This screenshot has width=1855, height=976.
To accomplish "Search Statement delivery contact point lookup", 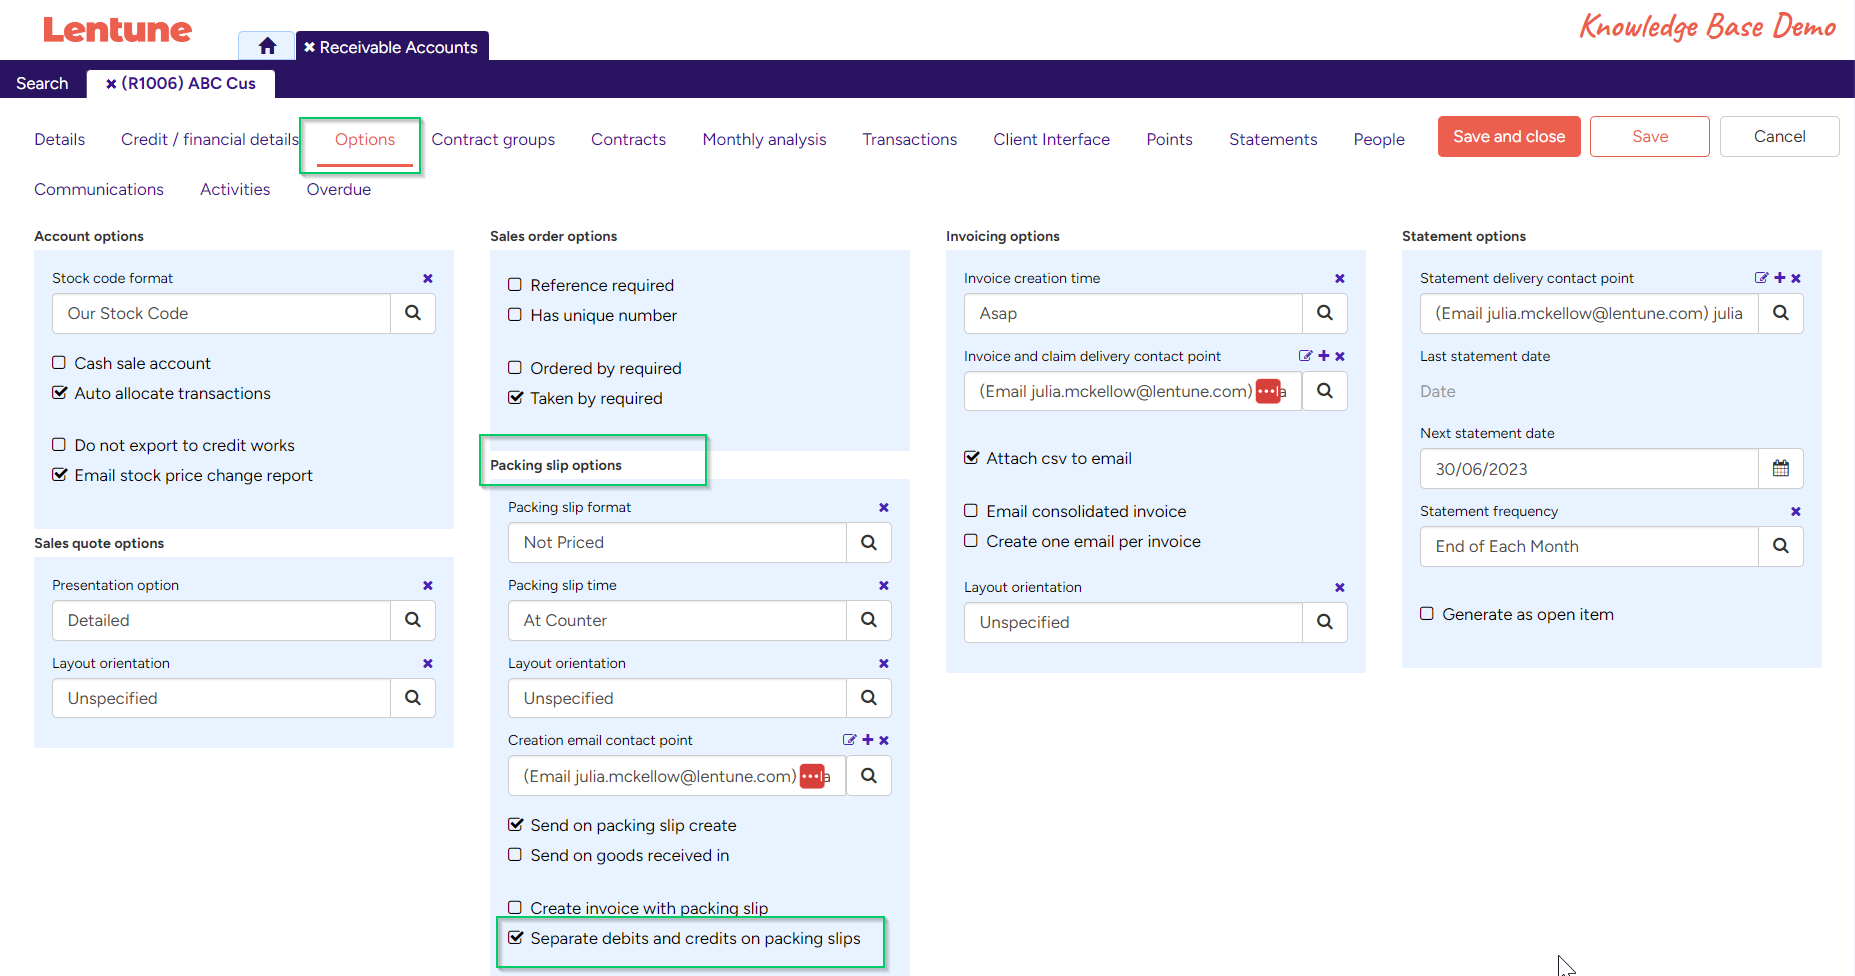I will tap(1781, 313).
